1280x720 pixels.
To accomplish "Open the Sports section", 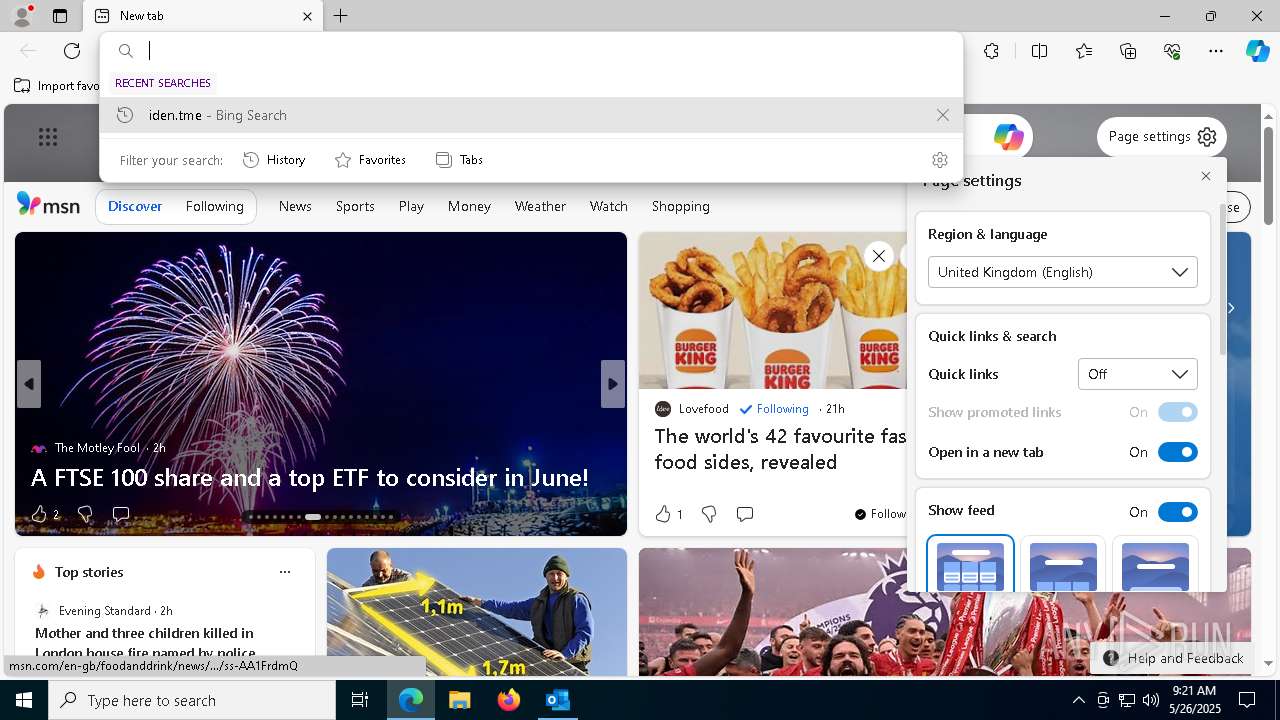I will point(355,206).
